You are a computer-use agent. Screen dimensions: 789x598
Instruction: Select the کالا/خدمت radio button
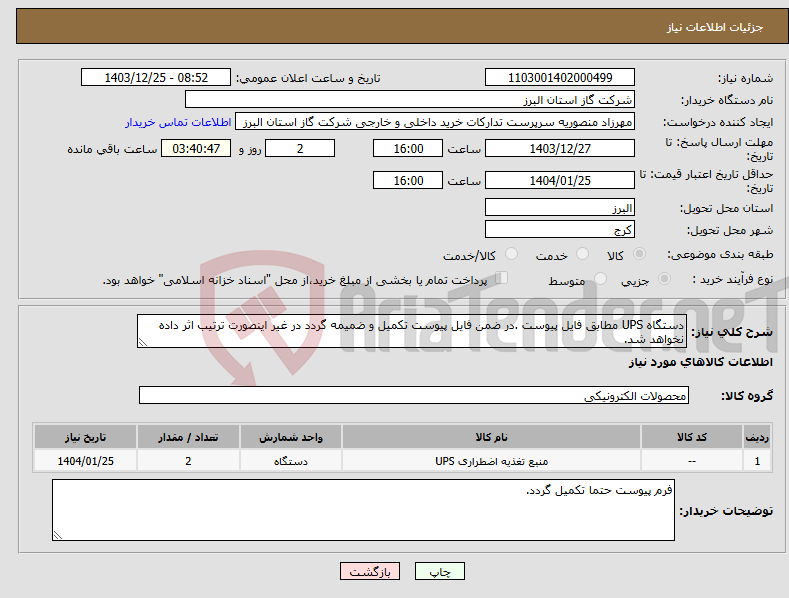point(511,254)
